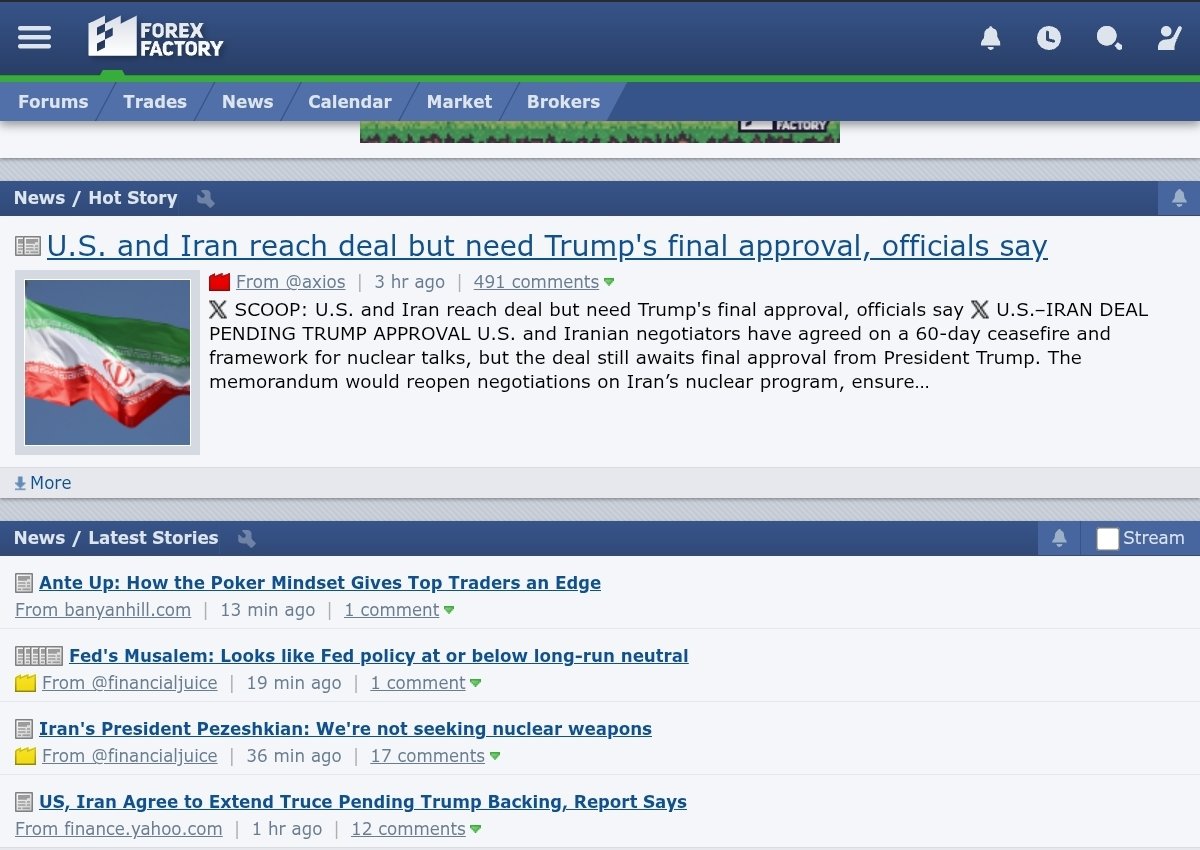Open the Calendar tab
The width and height of the screenshot is (1200, 850).
pyautogui.click(x=350, y=102)
